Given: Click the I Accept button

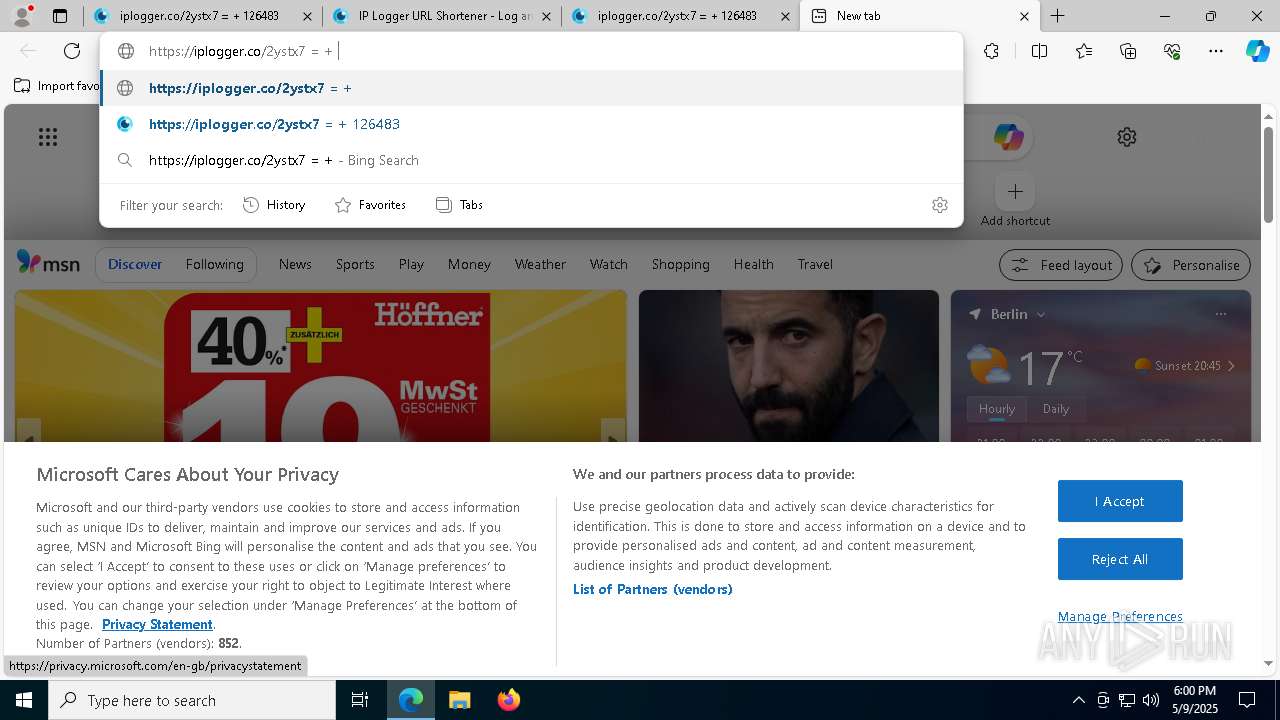Looking at the screenshot, I should point(1120,501).
